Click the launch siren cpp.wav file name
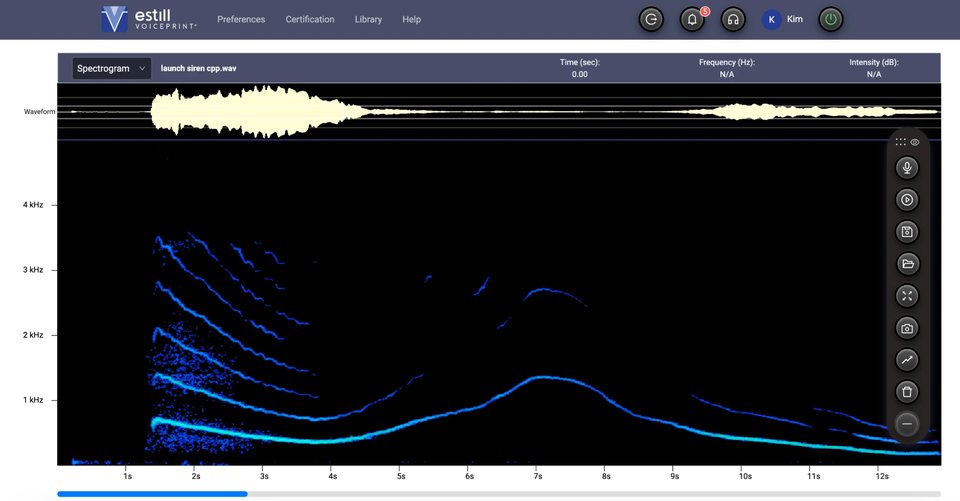This screenshot has width=960, height=501. coord(198,69)
